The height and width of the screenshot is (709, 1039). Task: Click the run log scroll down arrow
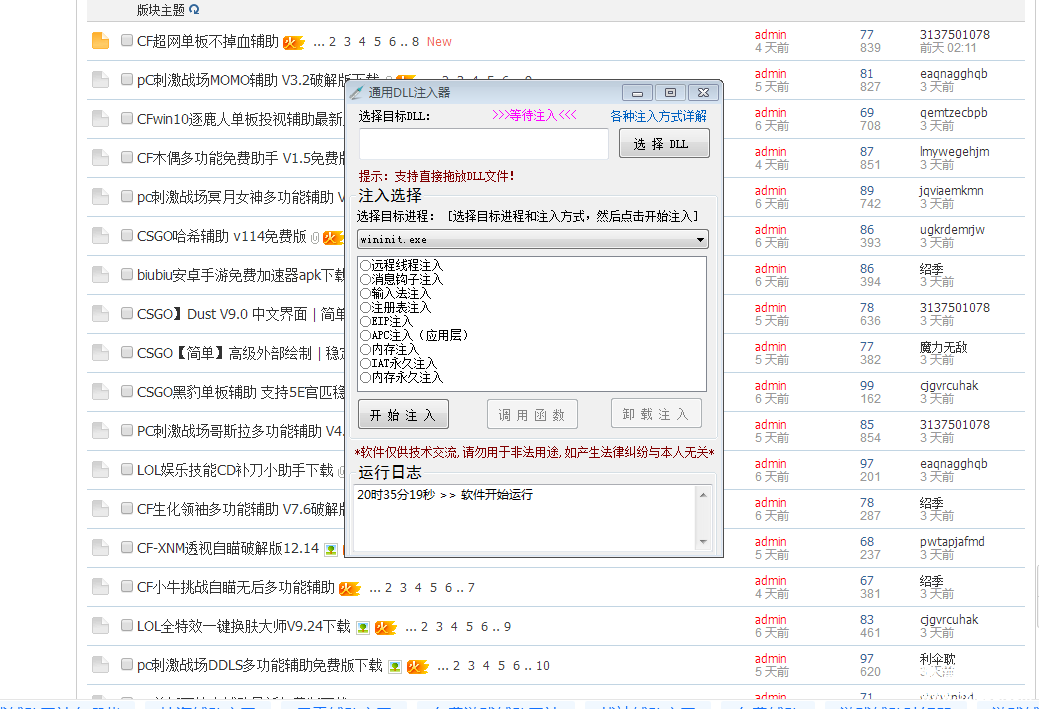coord(703,541)
